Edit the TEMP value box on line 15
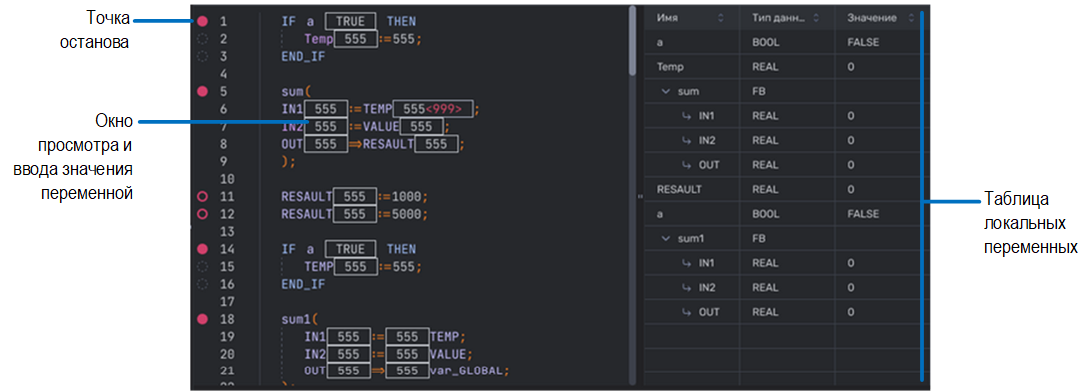The width and height of the screenshot is (1092, 392). 356,267
